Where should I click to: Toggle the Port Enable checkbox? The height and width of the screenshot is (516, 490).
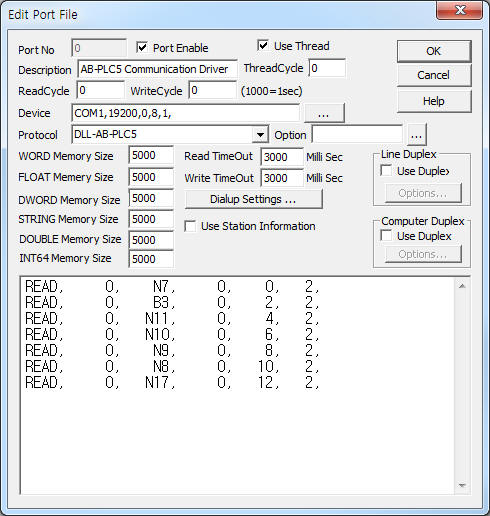(x=142, y=48)
